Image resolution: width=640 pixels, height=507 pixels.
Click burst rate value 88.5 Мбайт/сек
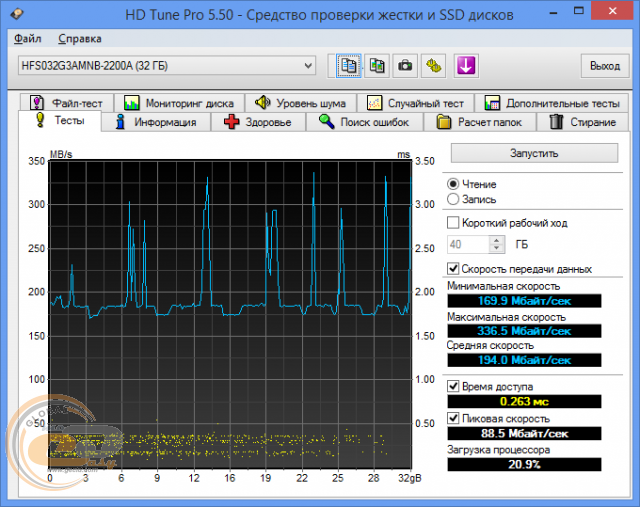click(x=524, y=434)
